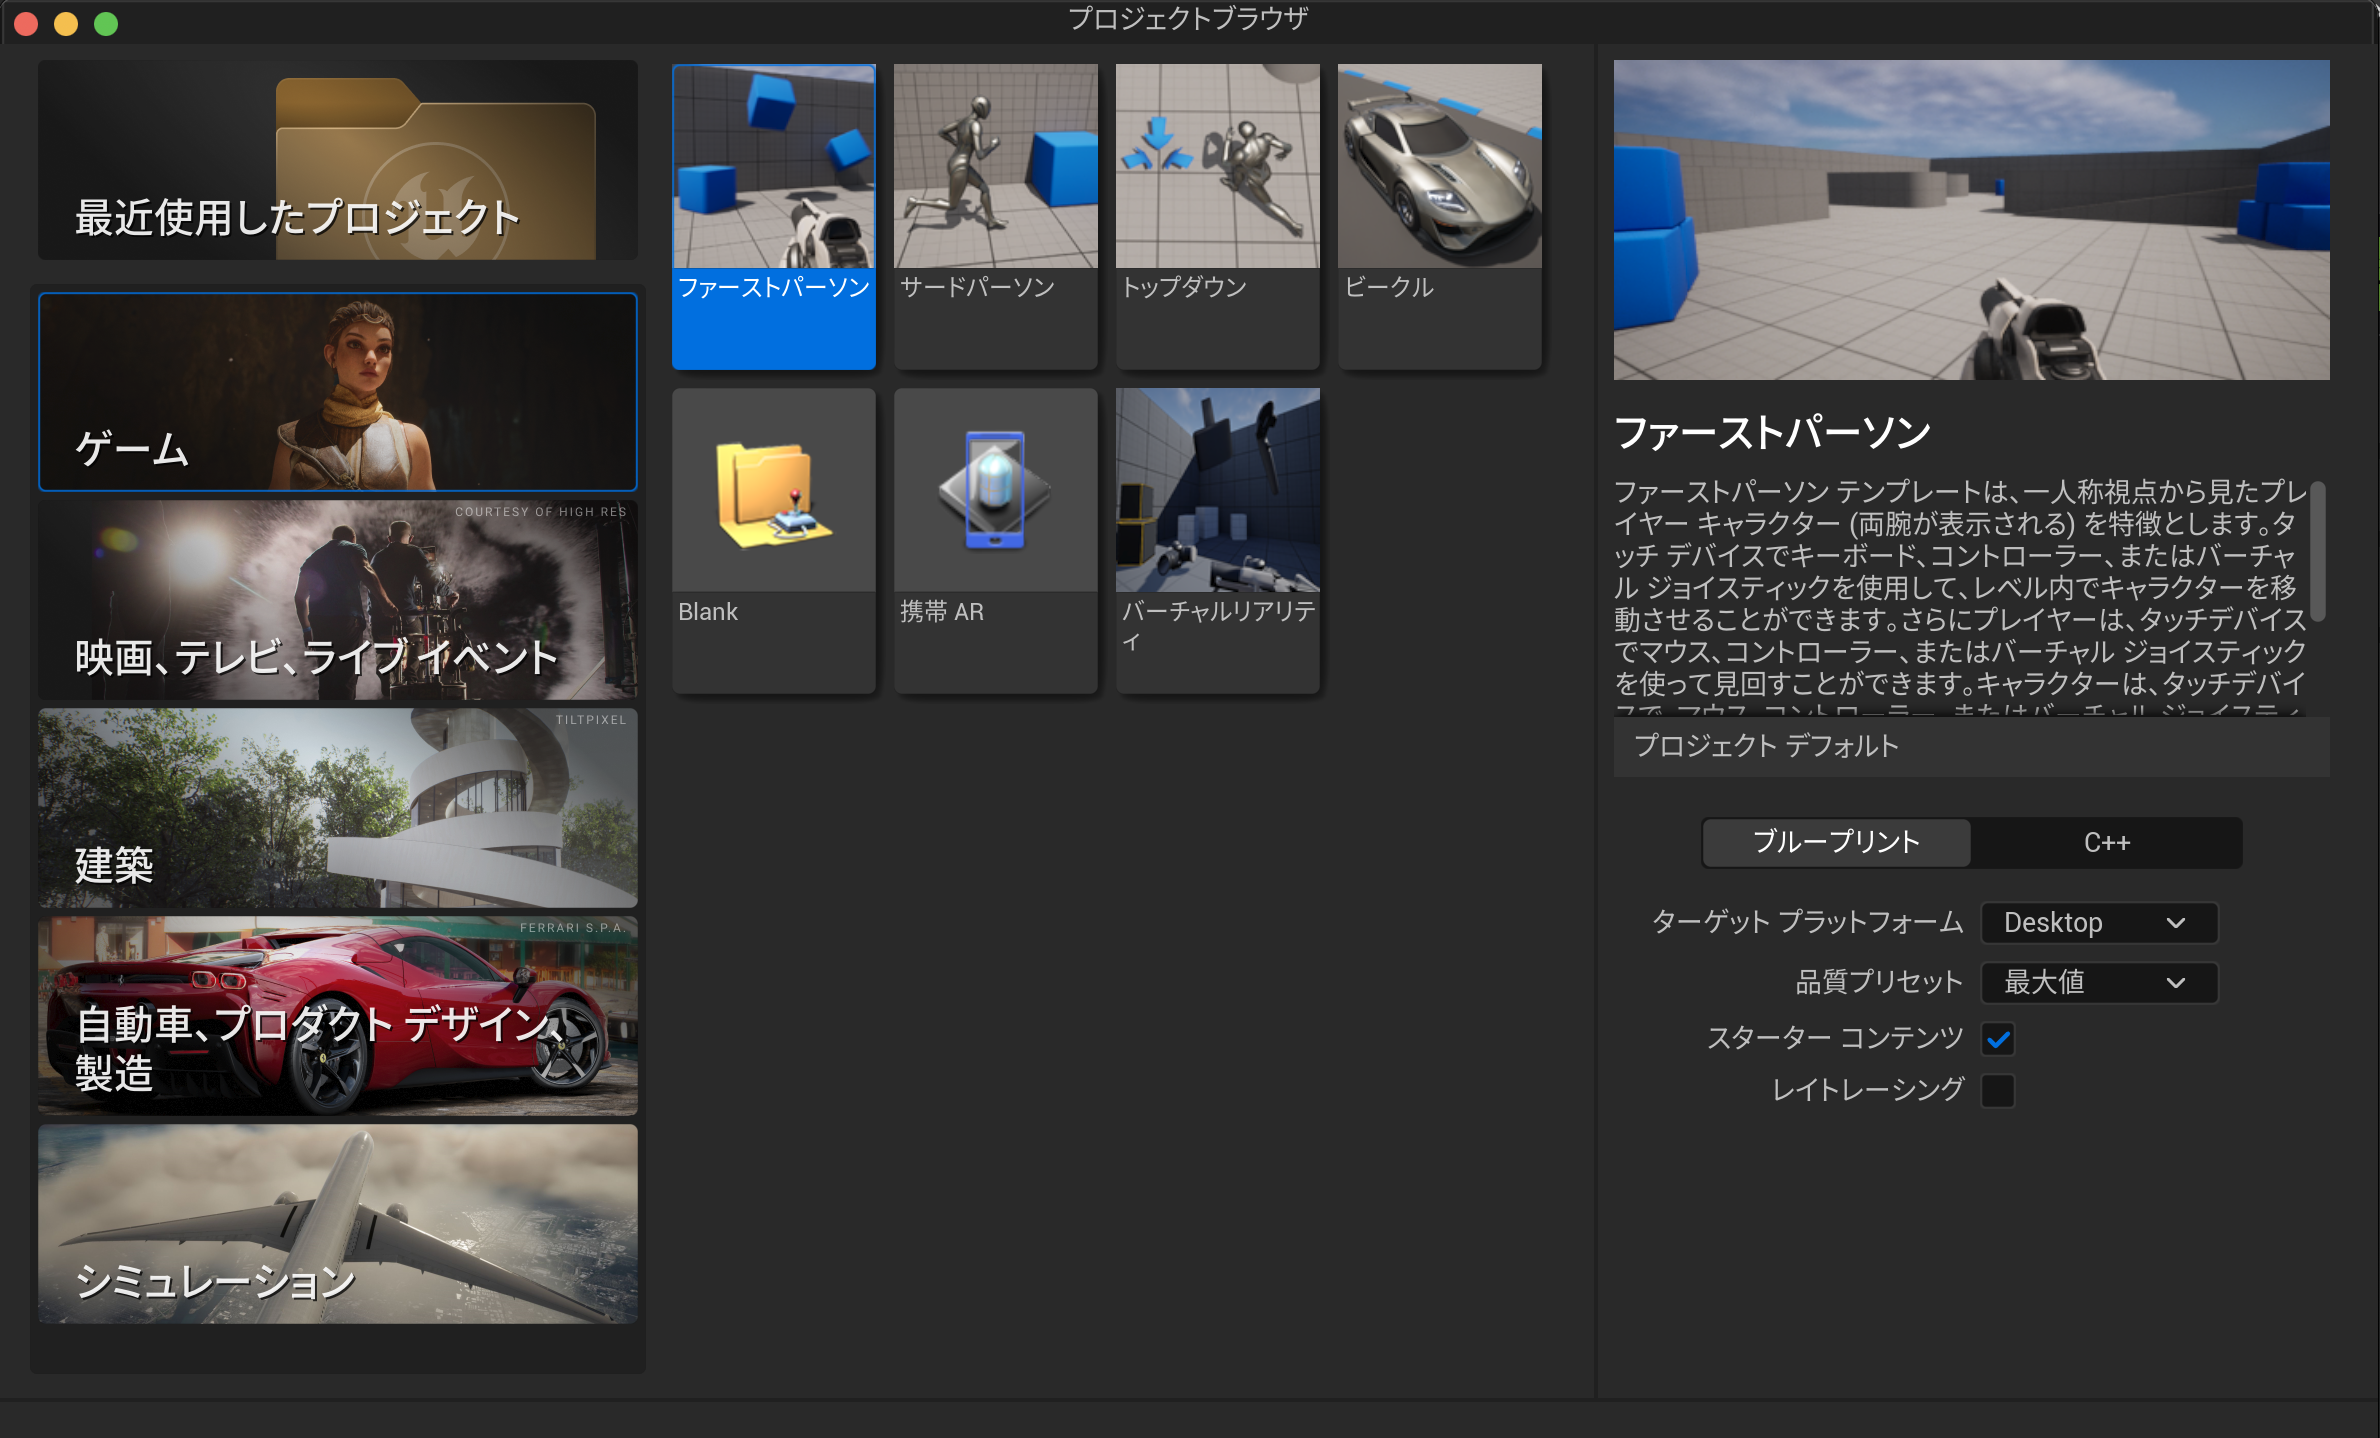Open the 品質プリセット 最大値 dropdown
The height and width of the screenshot is (1438, 2380).
click(x=2098, y=982)
